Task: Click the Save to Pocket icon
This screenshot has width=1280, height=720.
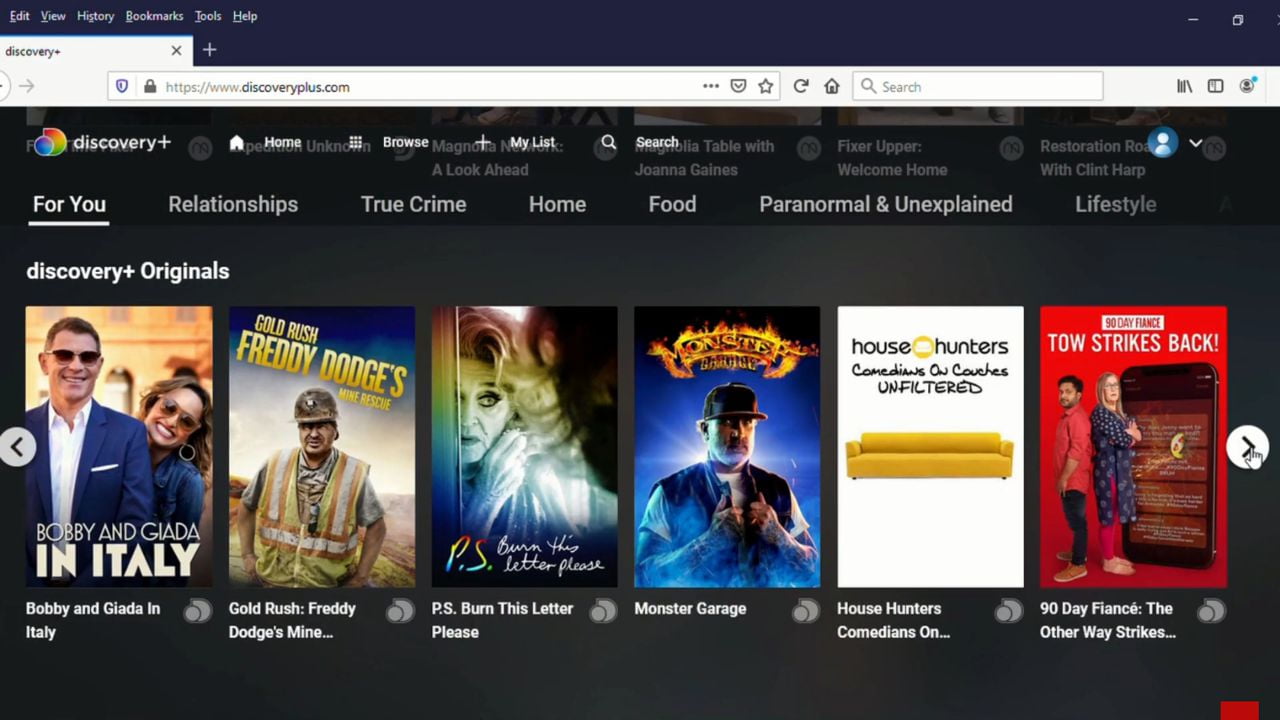Action: tap(738, 87)
